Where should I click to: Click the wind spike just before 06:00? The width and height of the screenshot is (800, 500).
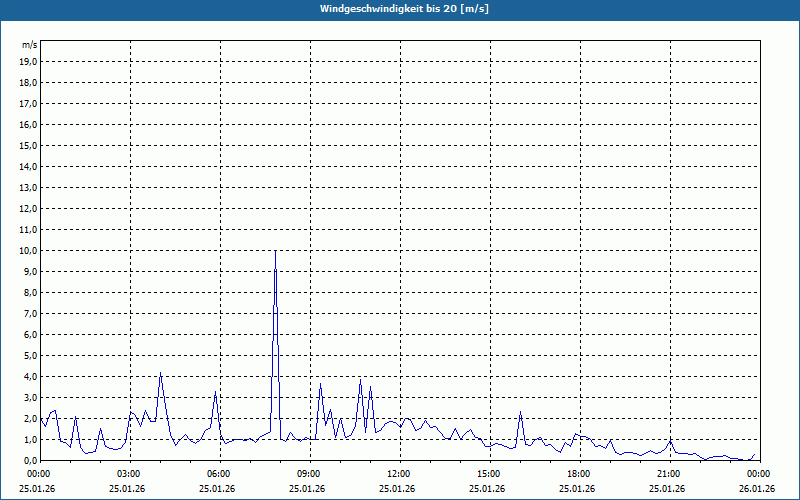click(x=215, y=393)
